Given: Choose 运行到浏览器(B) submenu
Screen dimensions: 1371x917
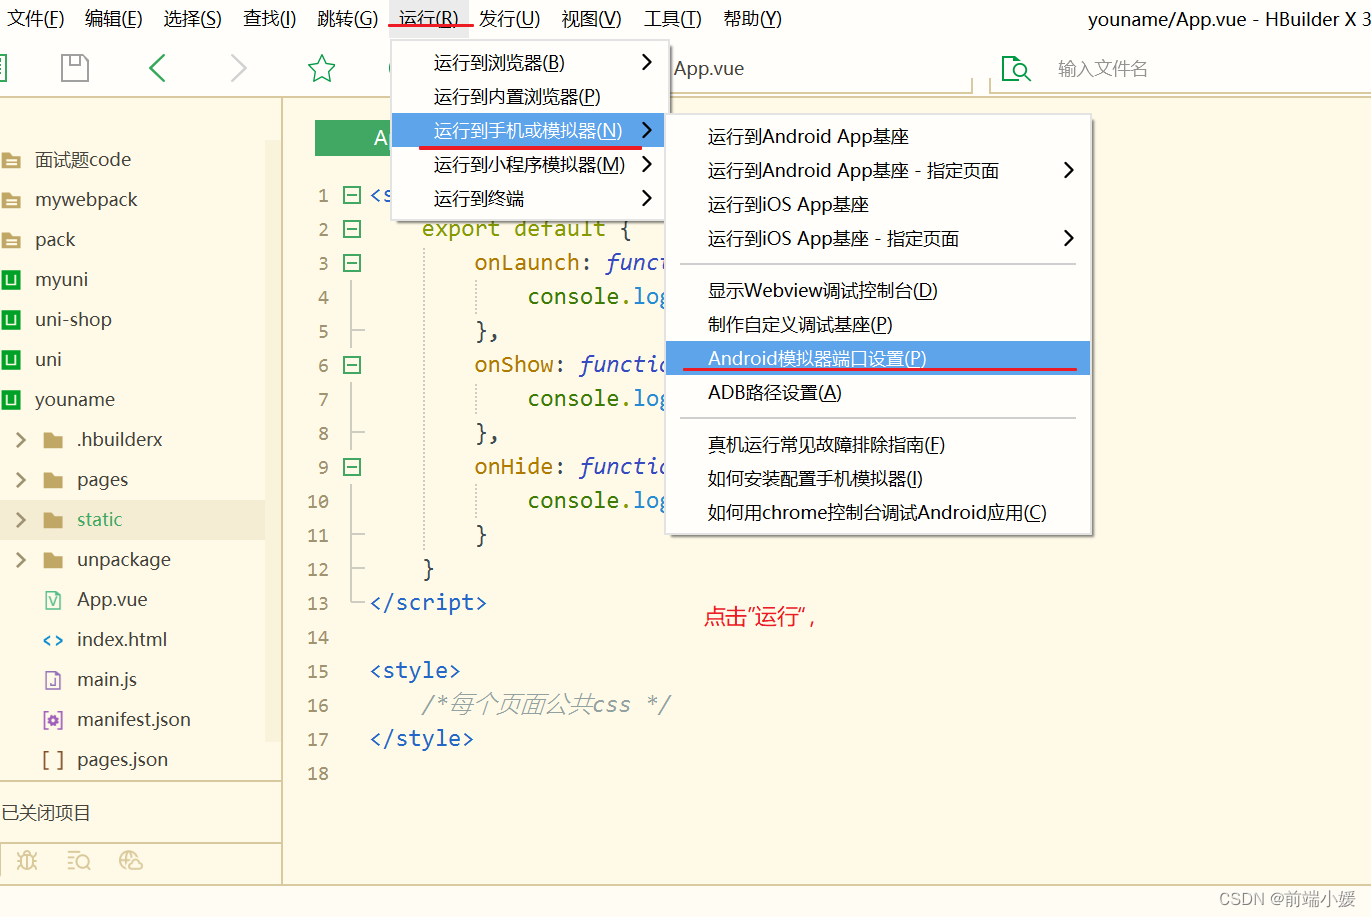Looking at the screenshot, I should [x=529, y=63].
